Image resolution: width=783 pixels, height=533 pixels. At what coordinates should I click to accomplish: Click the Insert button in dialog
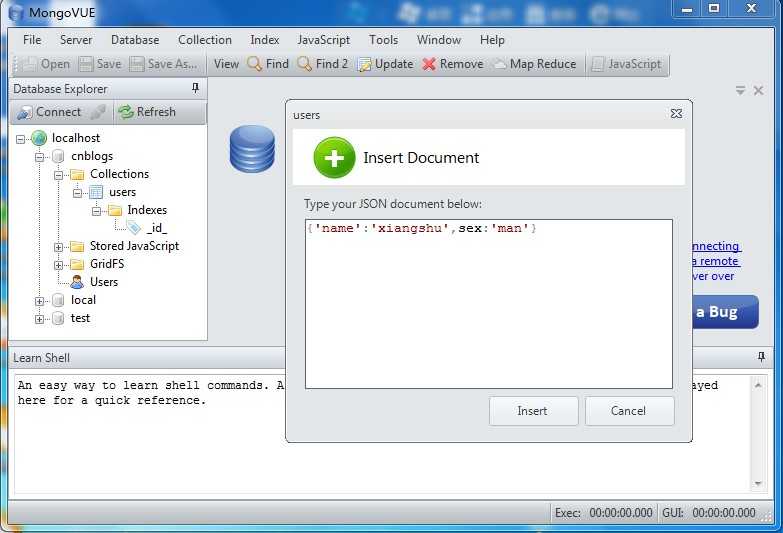click(533, 411)
